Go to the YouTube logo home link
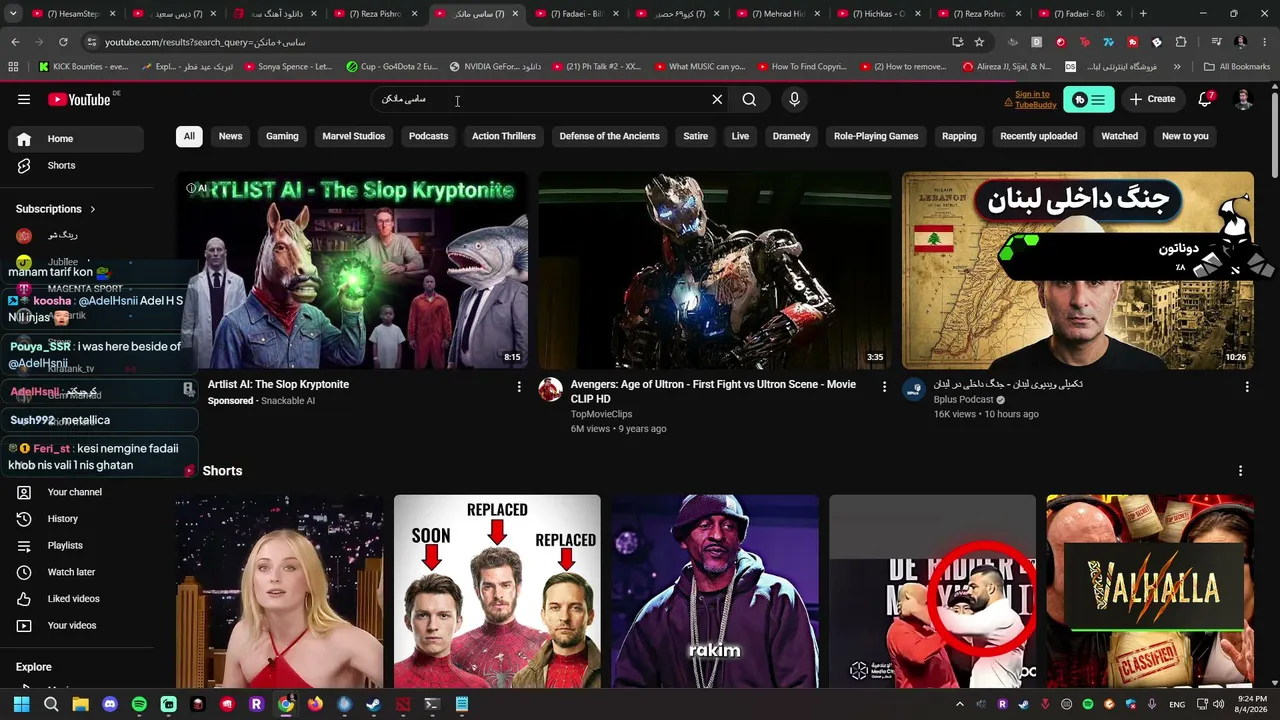This screenshot has height=720, width=1280. tap(80, 99)
